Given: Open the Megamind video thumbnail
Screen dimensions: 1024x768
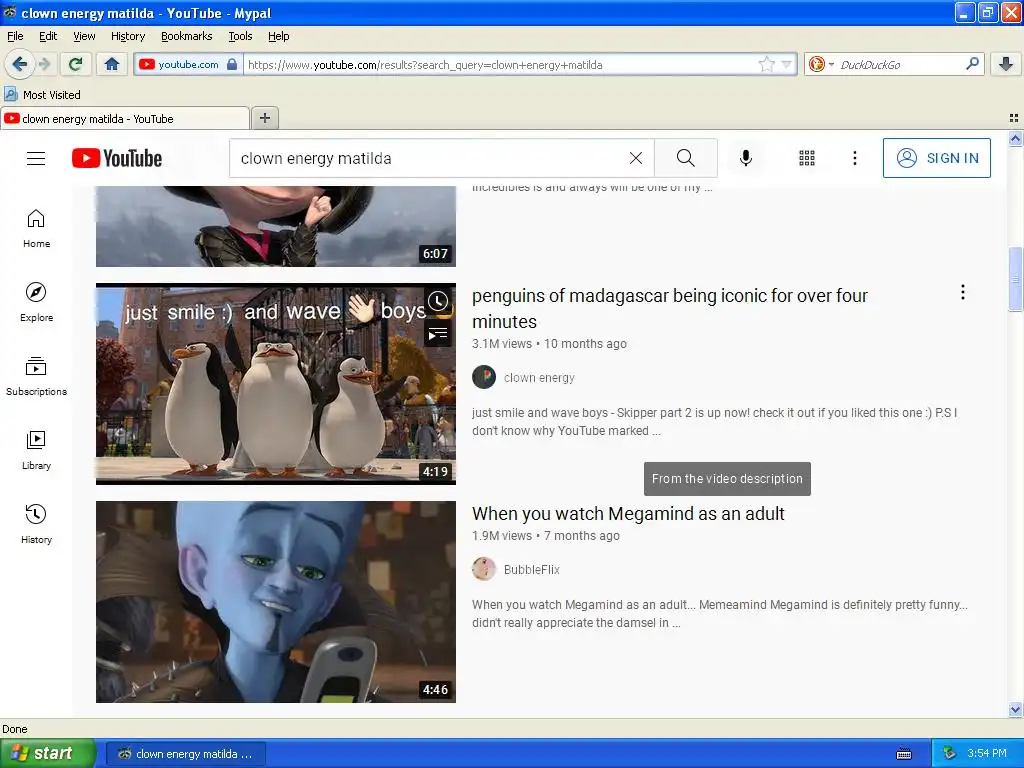Looking at the screenshot, I should point(276,602).
